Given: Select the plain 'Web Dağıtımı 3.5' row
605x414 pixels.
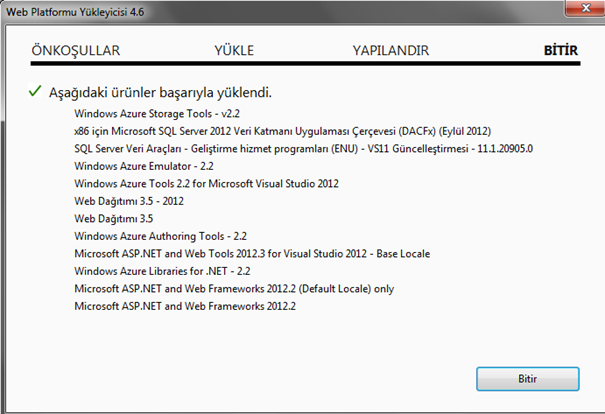Looking at the screenshot, I should point(114,219).
